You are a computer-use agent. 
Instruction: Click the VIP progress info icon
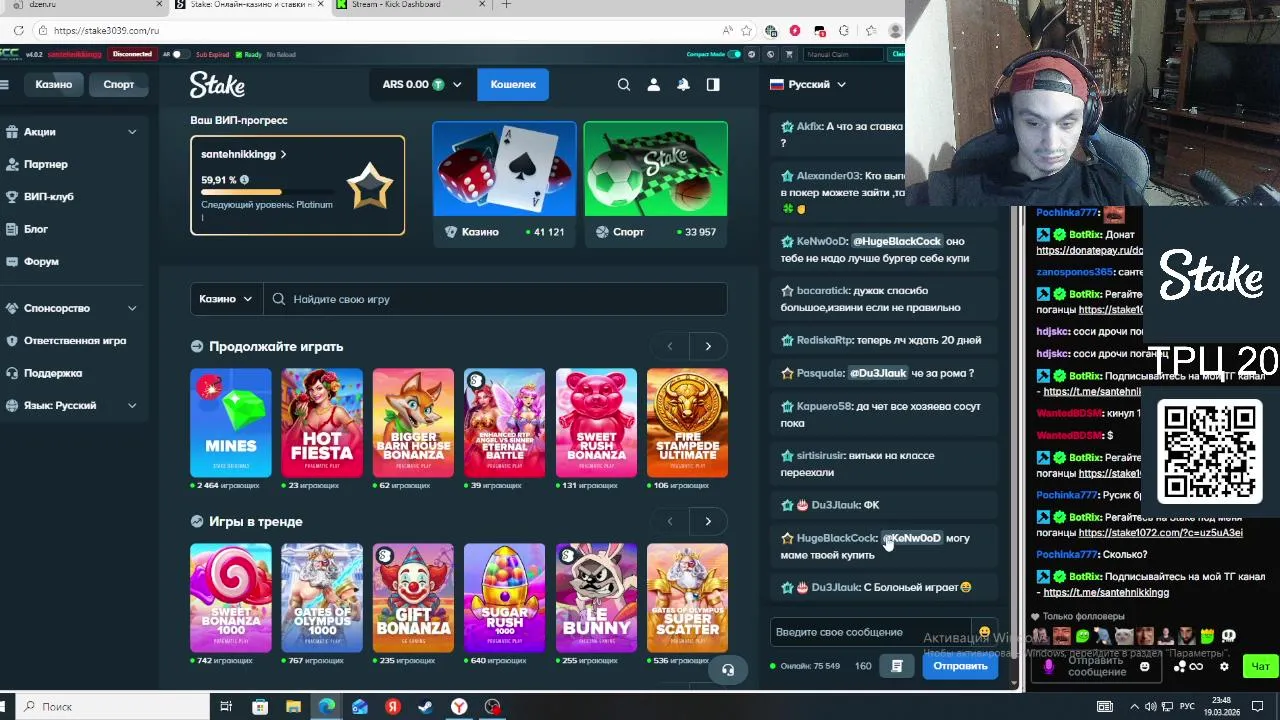click(244, 180)
